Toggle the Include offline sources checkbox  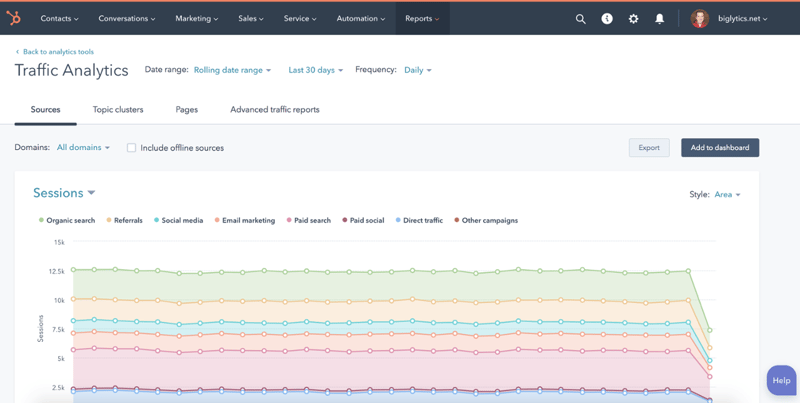(x=131, y=148)
